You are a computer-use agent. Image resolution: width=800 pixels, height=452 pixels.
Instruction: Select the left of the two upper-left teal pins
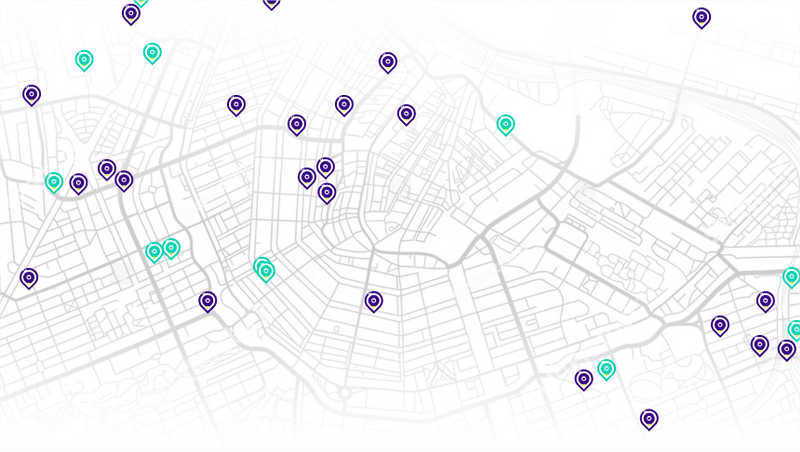(84, 61)
